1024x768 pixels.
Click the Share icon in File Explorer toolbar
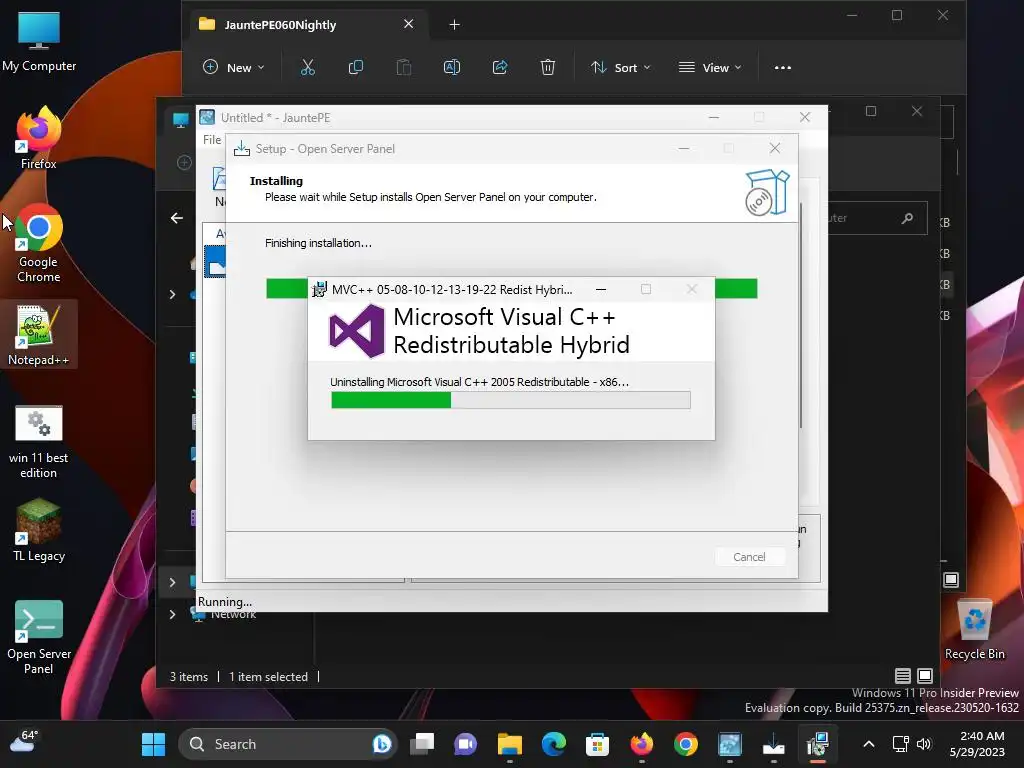500,67
